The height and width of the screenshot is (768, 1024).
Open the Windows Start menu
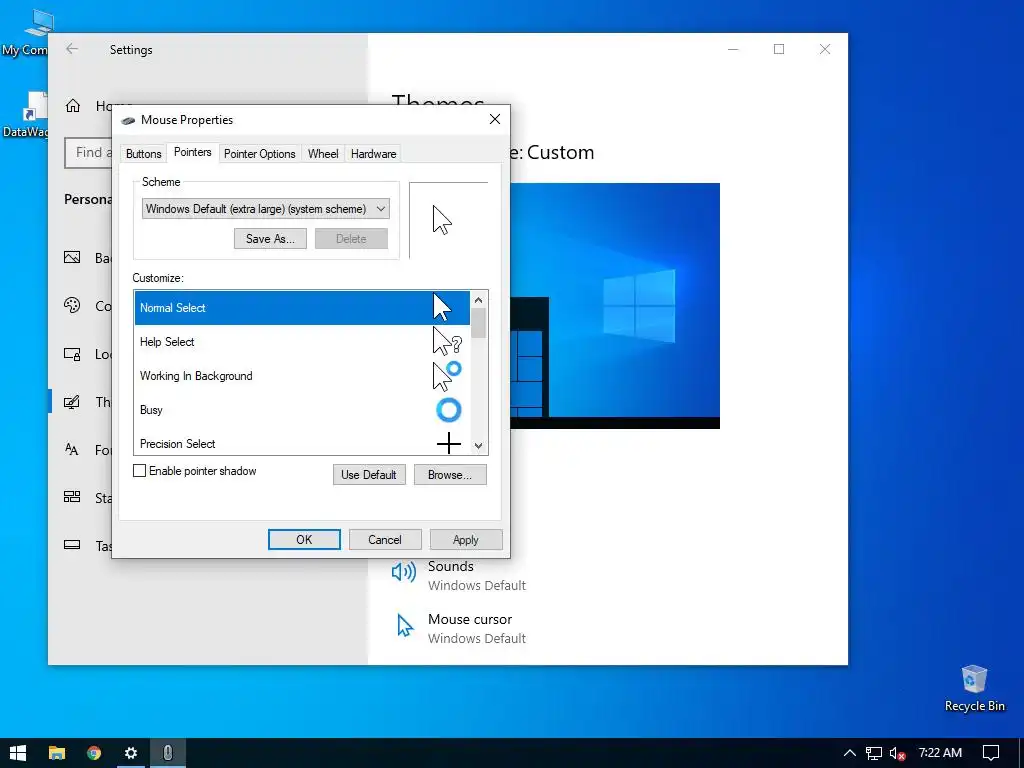click(18, 753)
